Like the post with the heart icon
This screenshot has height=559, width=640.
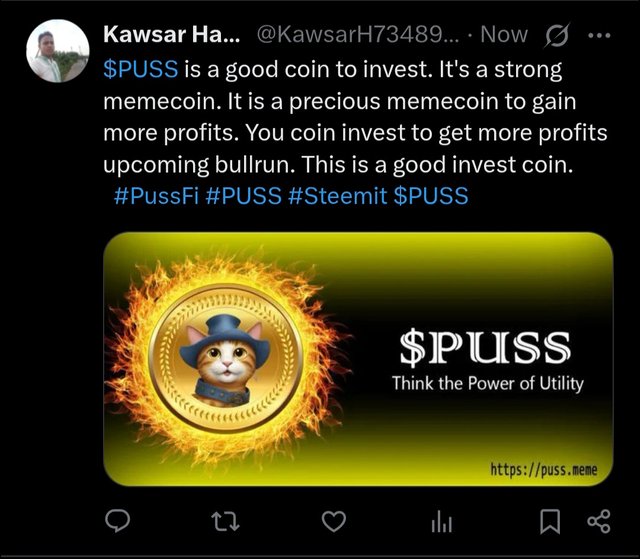click(x=334, y=521)
